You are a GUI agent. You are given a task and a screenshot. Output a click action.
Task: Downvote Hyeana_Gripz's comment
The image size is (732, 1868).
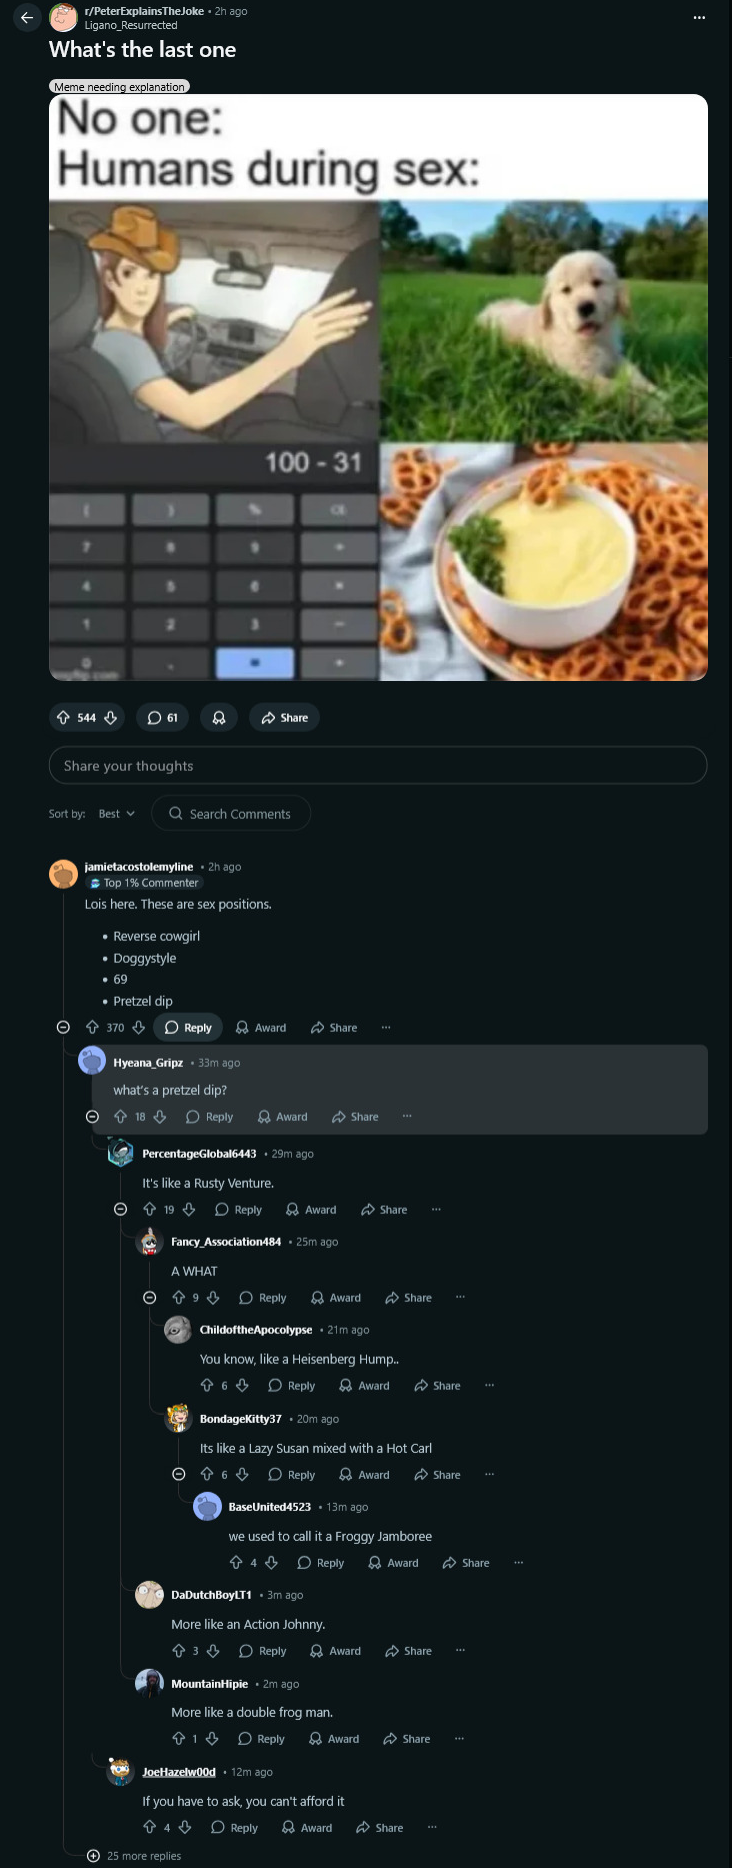(160, 1117)
